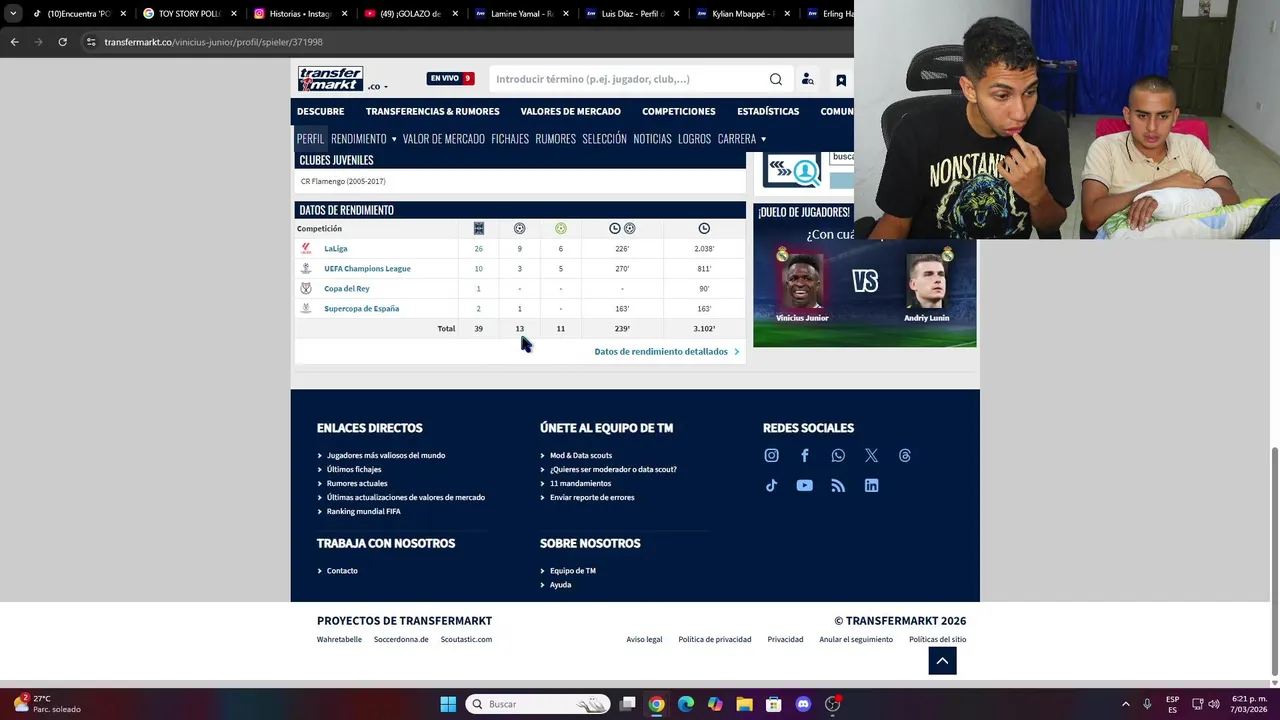Open the Windows Start menu
Image resolution: width=1280 pixels, height=720 pixels.
click(448, 704)
